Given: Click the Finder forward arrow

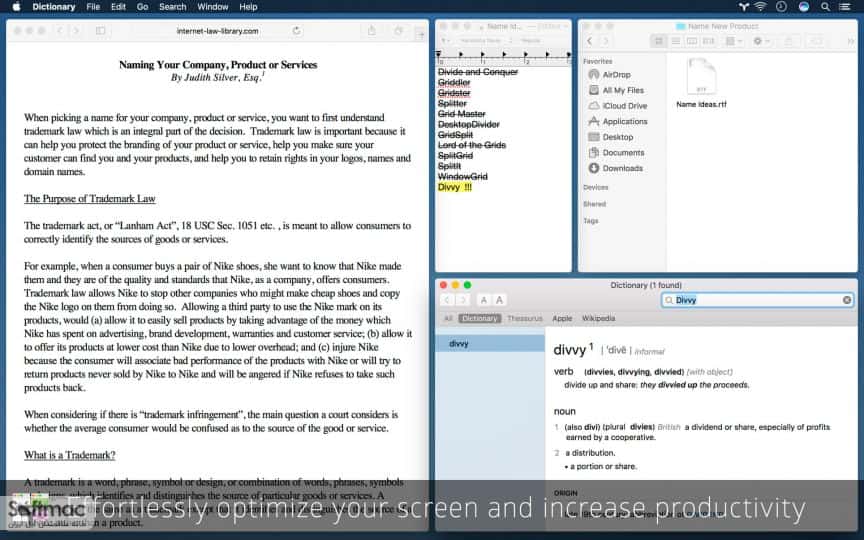Looking at the screenshot, I should 605,41.
